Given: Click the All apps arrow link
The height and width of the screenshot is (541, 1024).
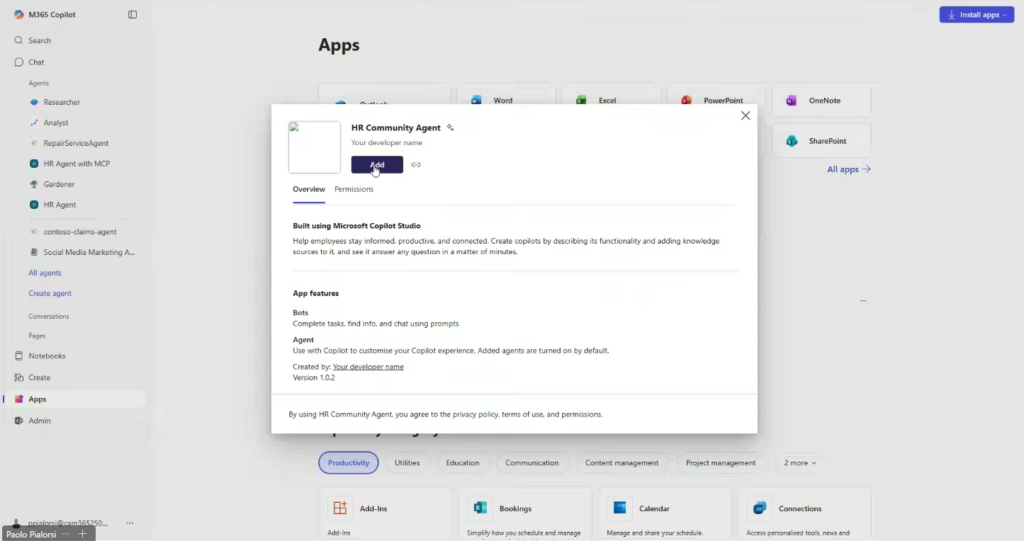Looking at the screenshot, I should 848,169.
